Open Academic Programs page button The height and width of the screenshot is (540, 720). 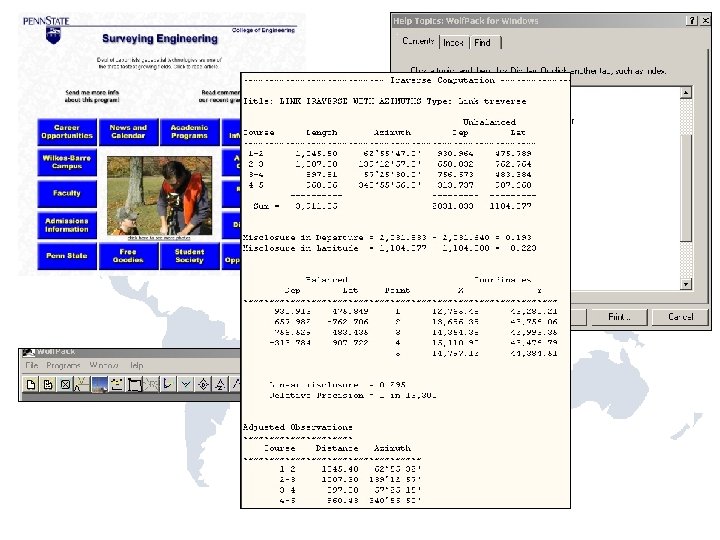click(190, 132)
